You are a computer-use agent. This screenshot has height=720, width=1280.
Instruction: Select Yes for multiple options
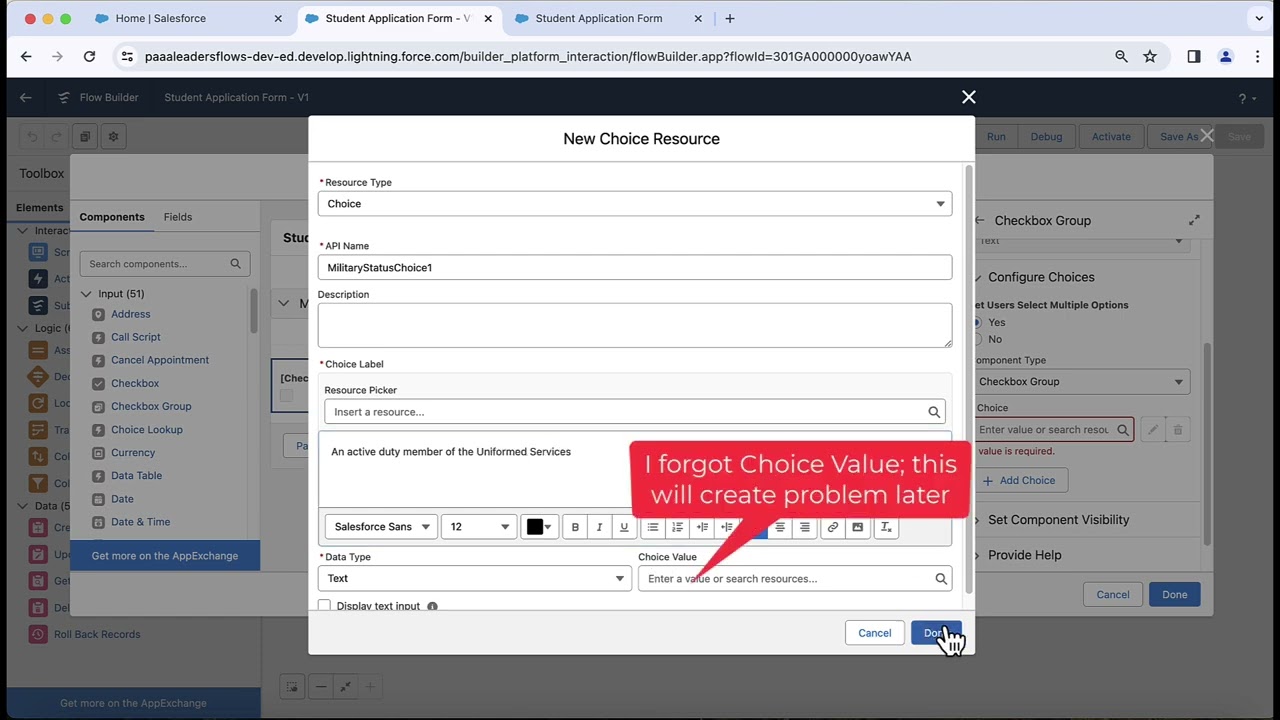click(977, 322)
